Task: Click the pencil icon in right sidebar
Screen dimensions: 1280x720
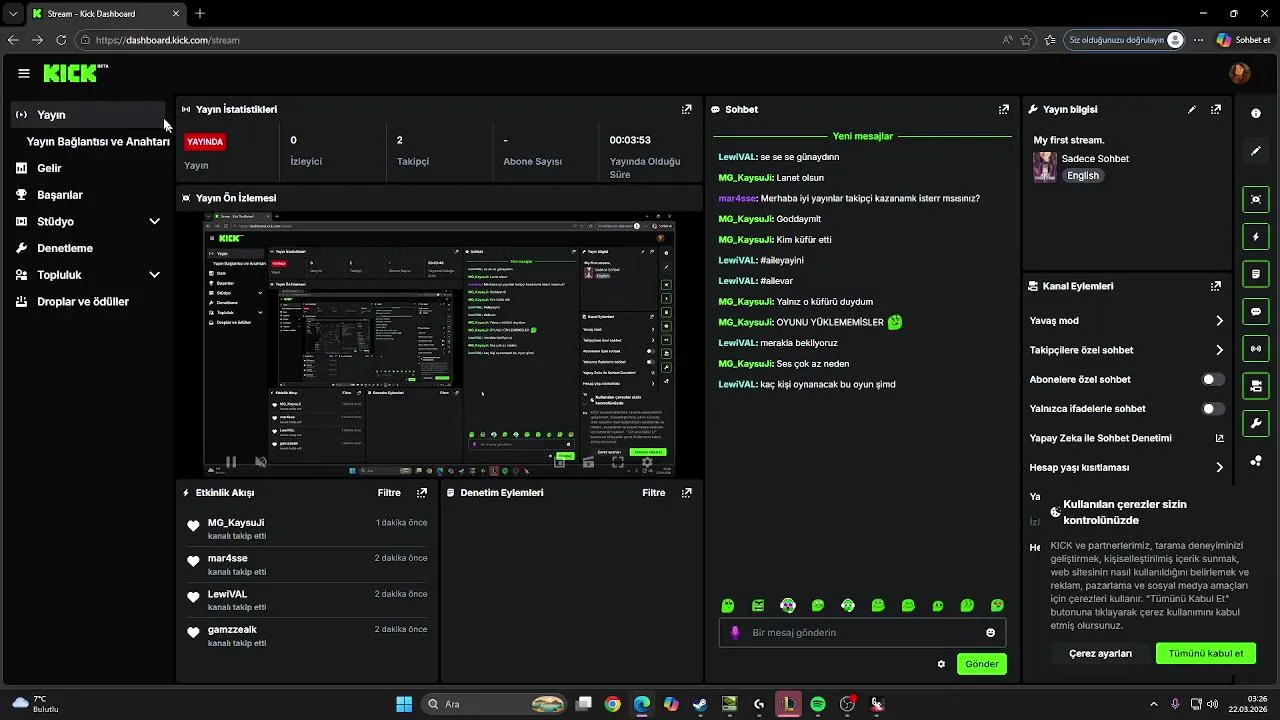Action: point(1256,151)
